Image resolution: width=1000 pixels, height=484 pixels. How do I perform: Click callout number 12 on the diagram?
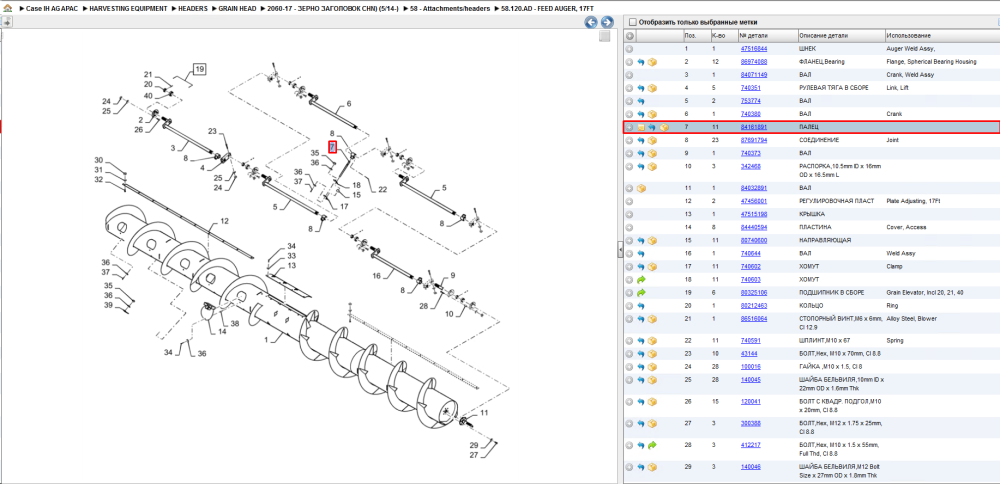[x=224, y=221]
